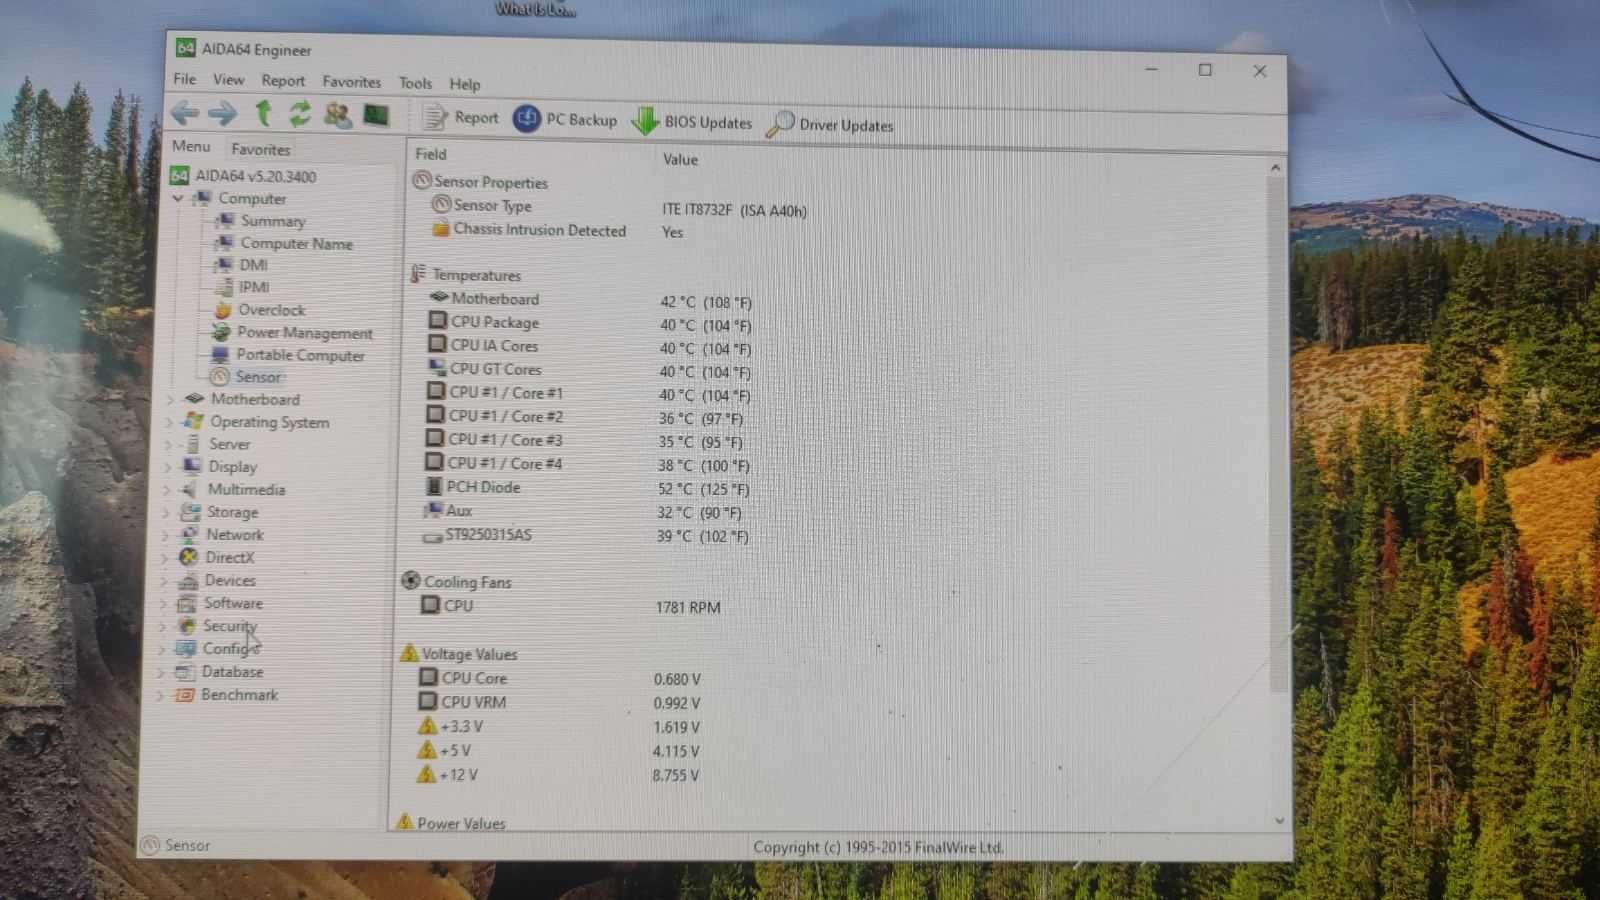Open the View menu
1600x900 pixels.
pyautogui.click(x=228, y=80)
